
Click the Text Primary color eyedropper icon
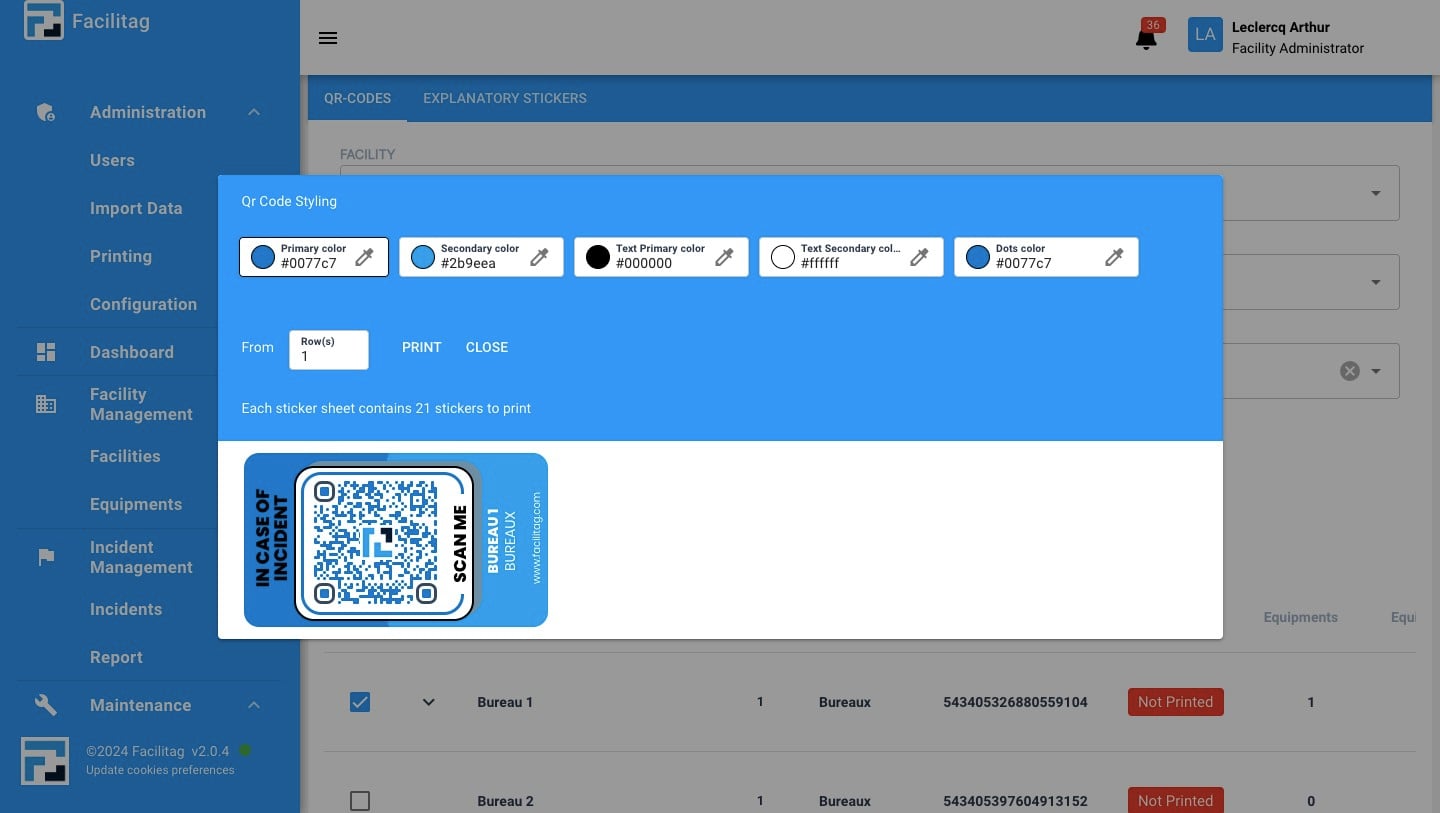pyautogui.click(x=724, y=257)
